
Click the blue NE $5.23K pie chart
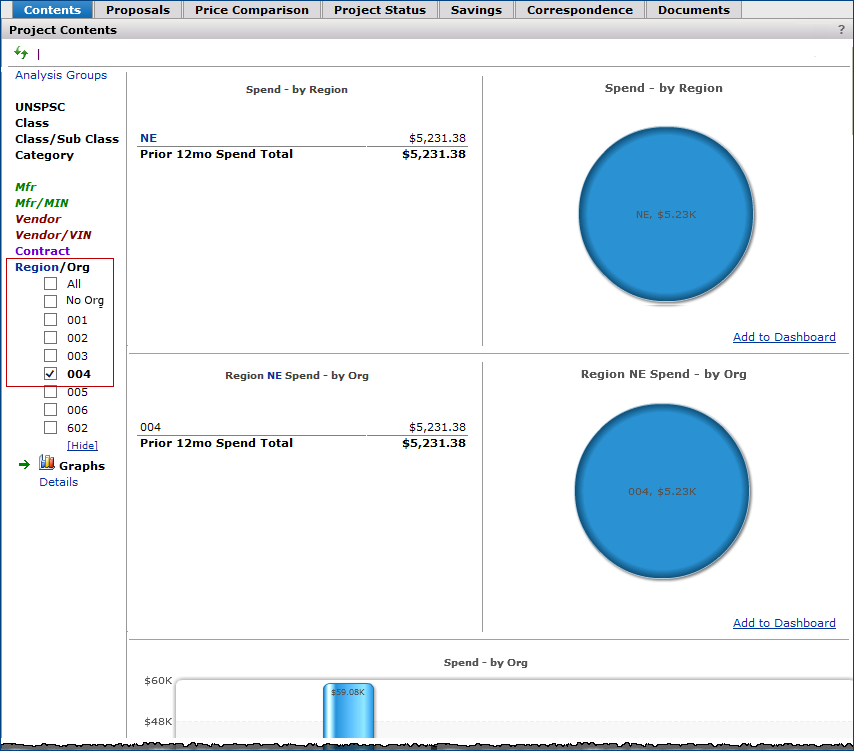pyautogui.click(x=664, y=214)
